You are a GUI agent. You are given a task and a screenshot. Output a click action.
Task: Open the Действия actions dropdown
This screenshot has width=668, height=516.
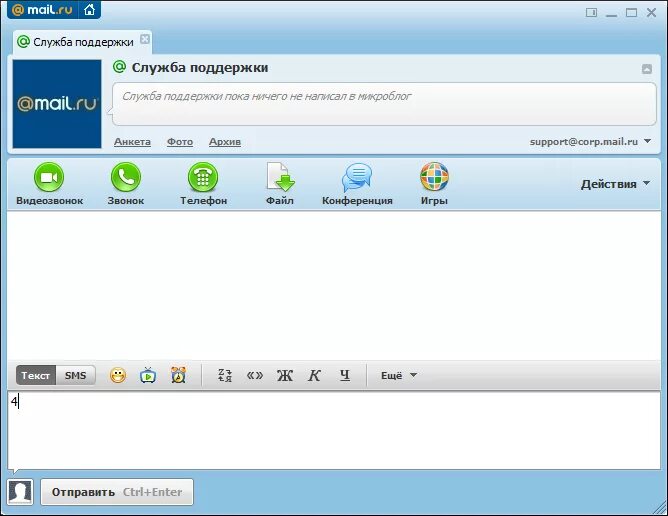615,184
